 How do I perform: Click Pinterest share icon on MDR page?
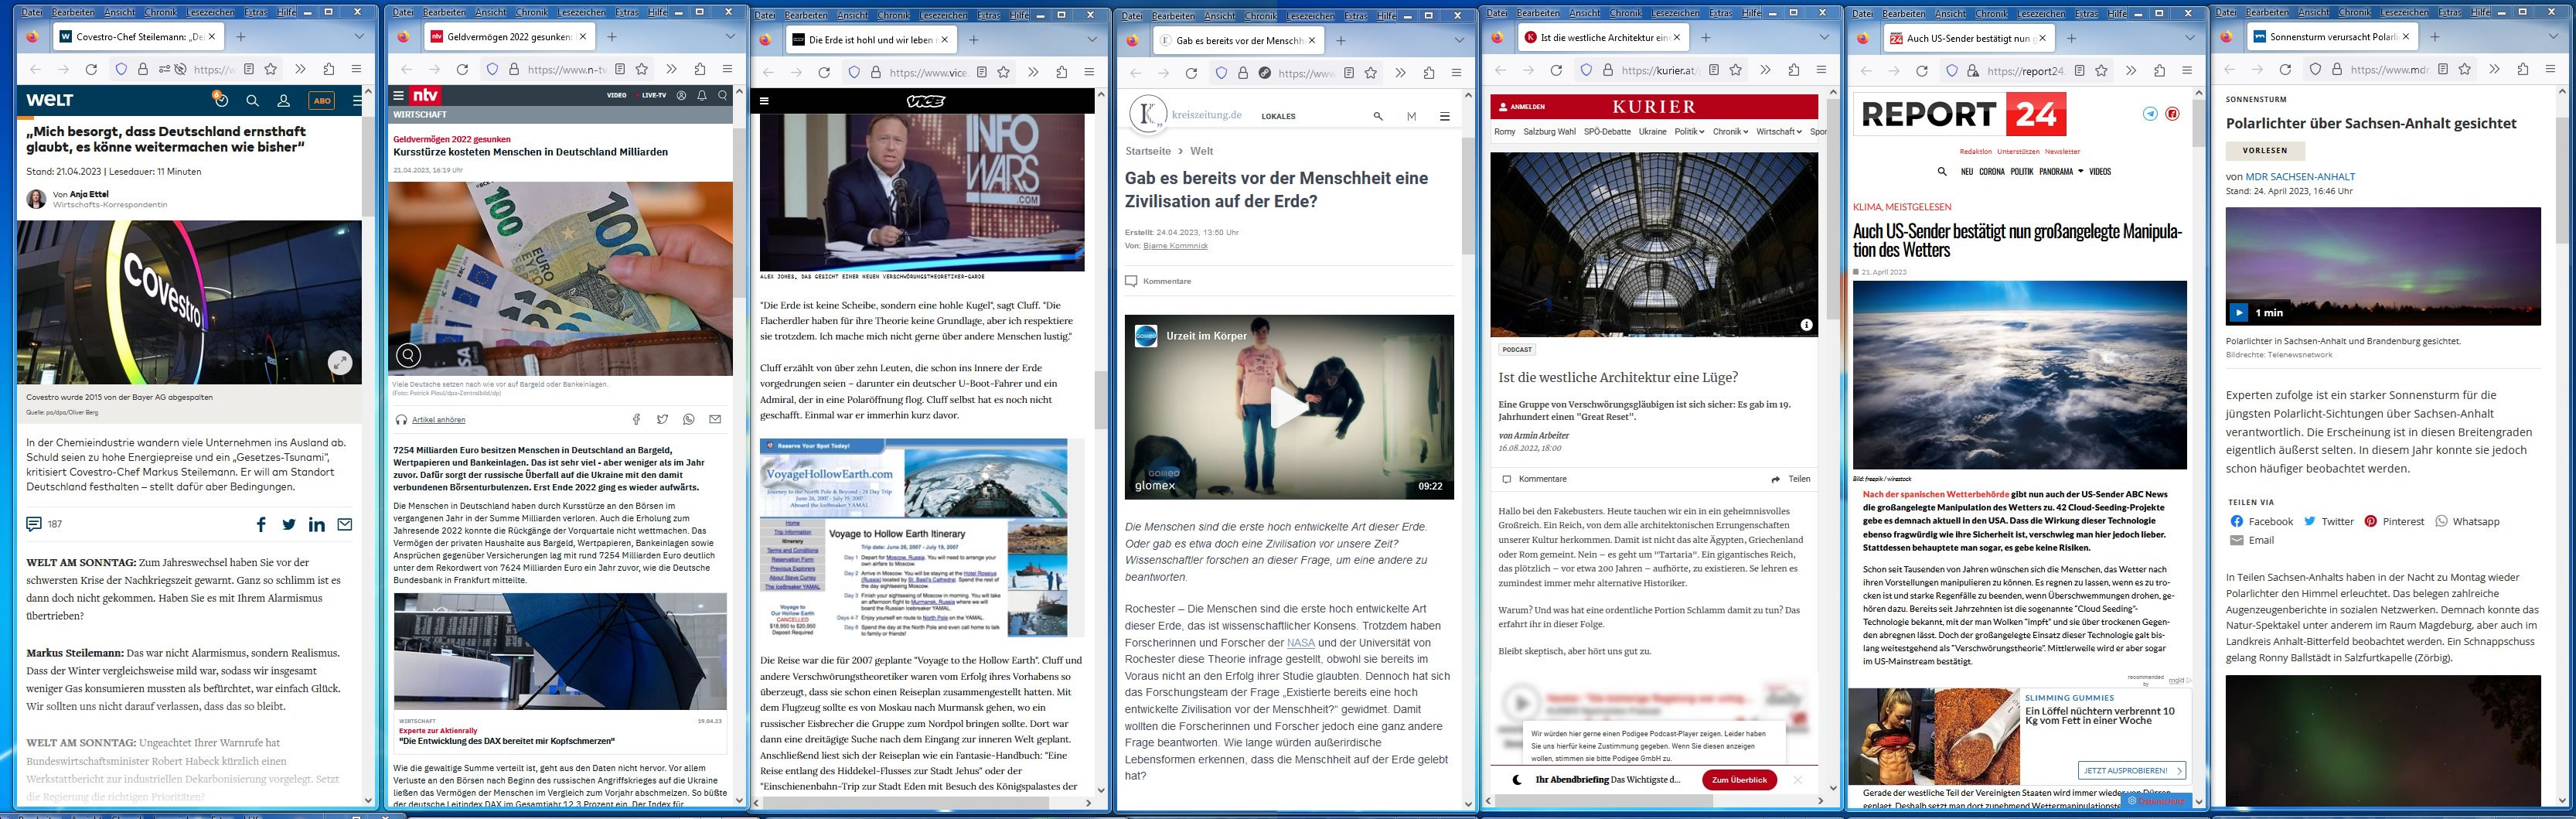tap(2370, 521)
